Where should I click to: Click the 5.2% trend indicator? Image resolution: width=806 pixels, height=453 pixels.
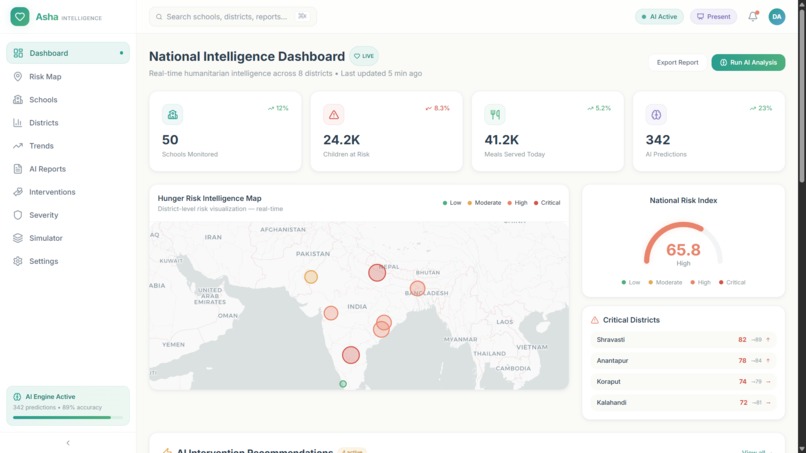tap(599, 108)
